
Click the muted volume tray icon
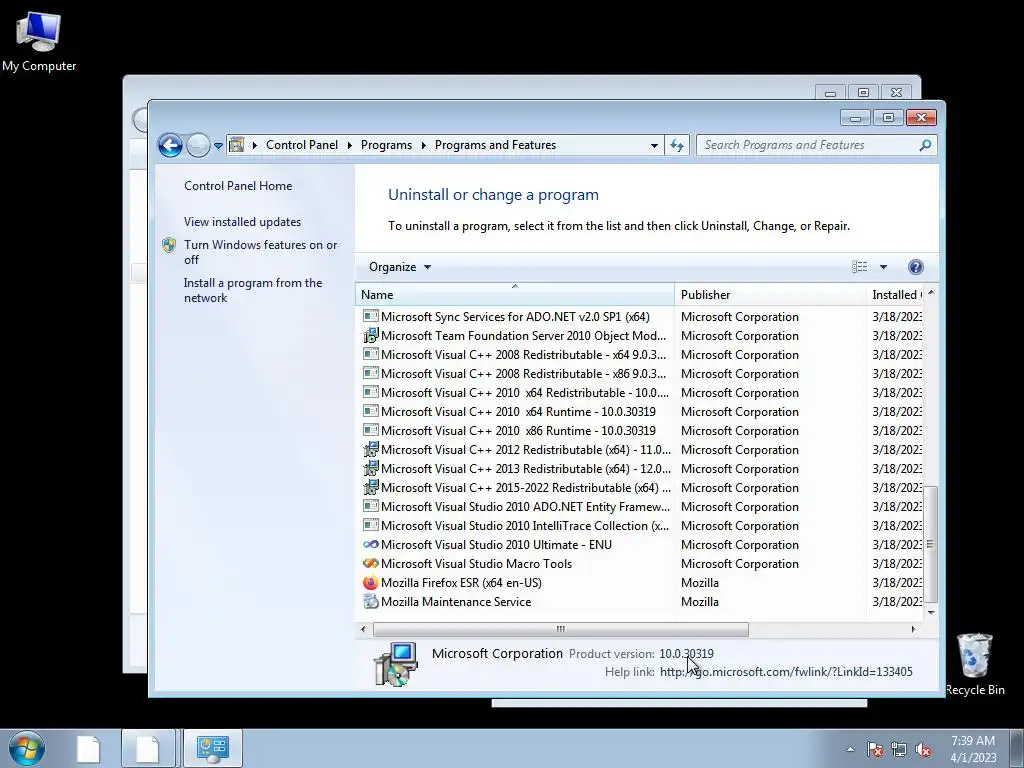[x=923, y=749]
